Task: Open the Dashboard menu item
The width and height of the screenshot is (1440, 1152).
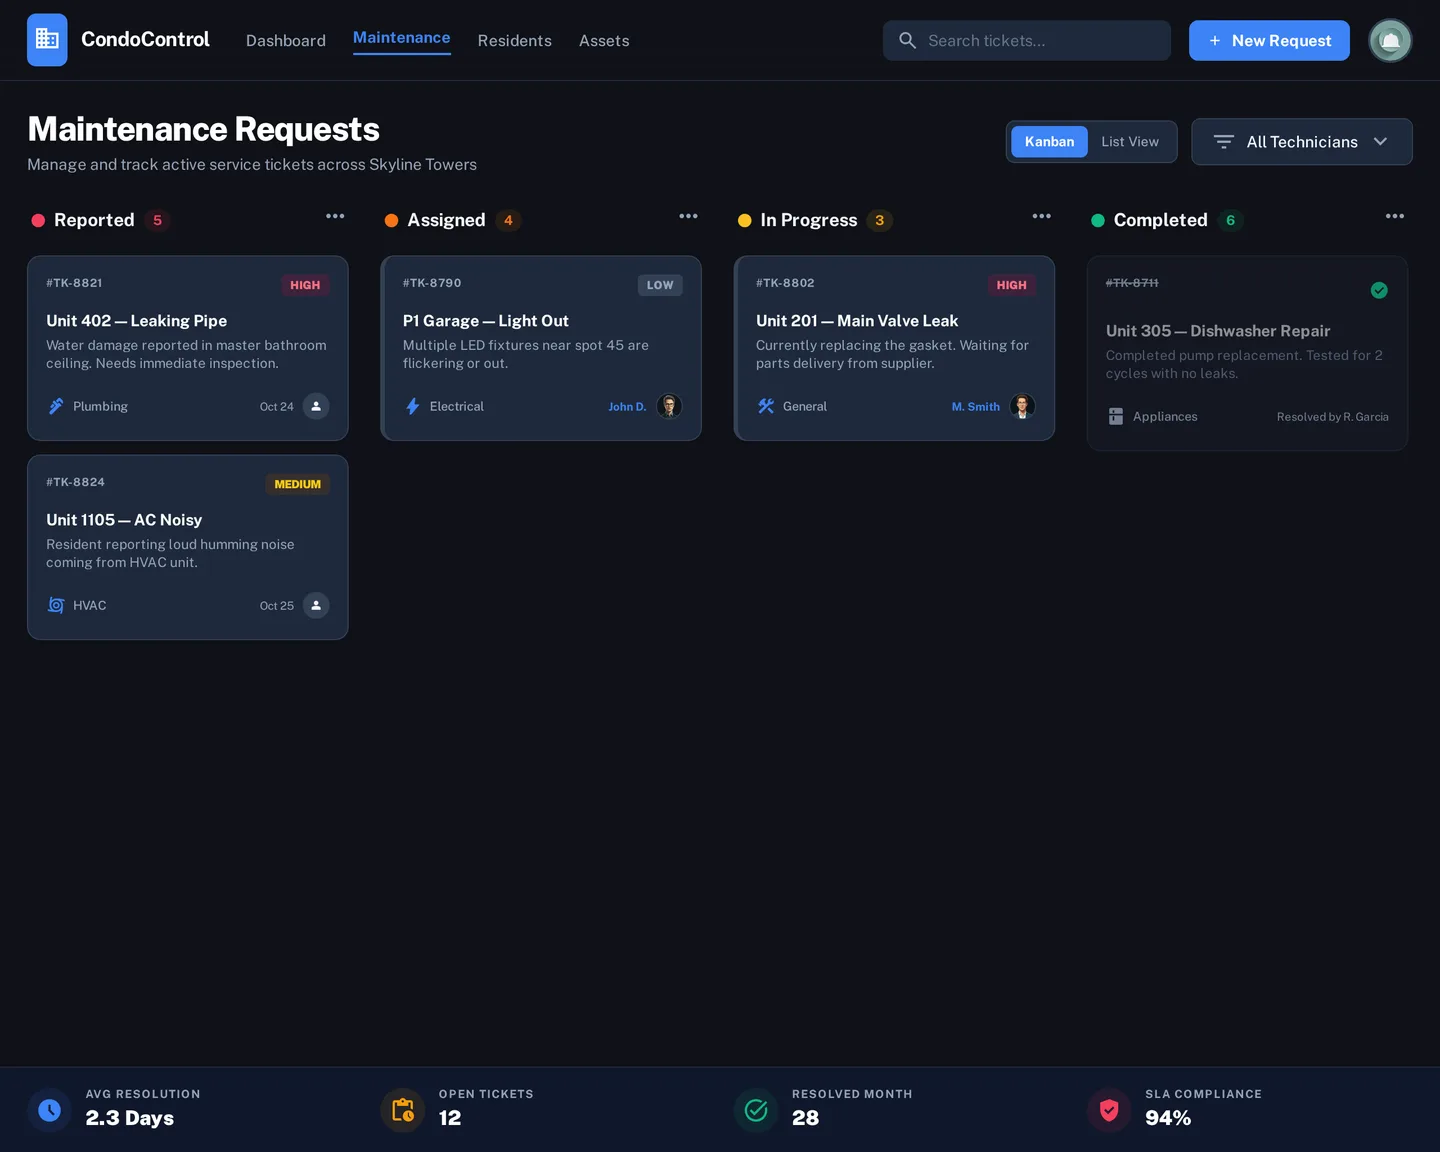Action: pyautogui.click(x=286, y=40)
